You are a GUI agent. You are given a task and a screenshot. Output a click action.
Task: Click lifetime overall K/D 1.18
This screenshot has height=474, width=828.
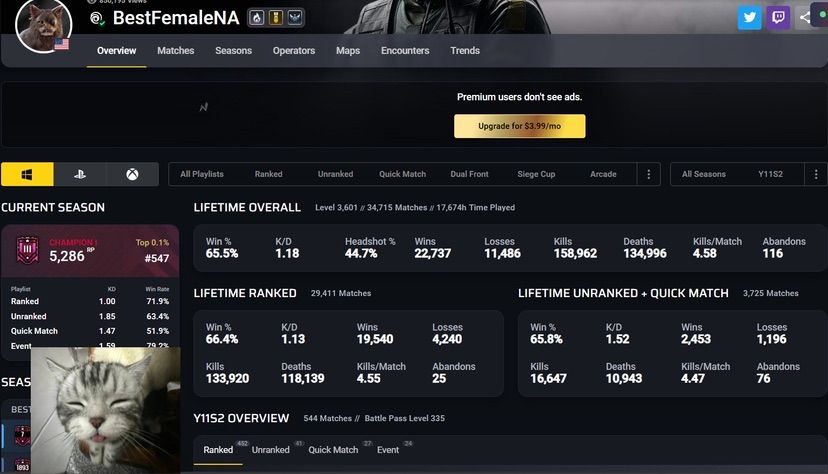287,248
